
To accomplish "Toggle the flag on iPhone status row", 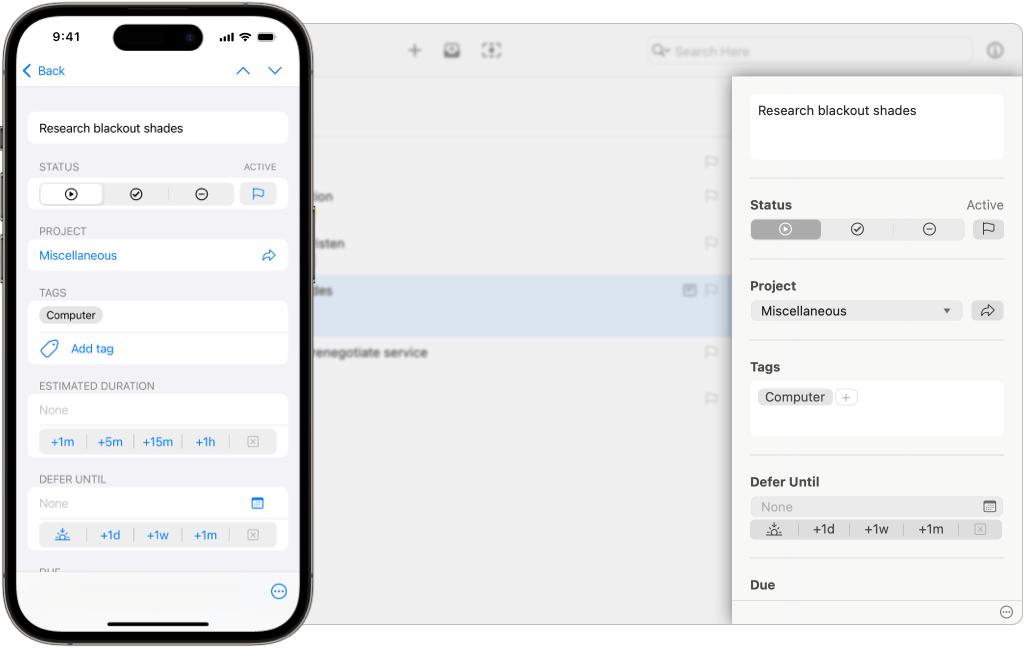I will [258, 194].
